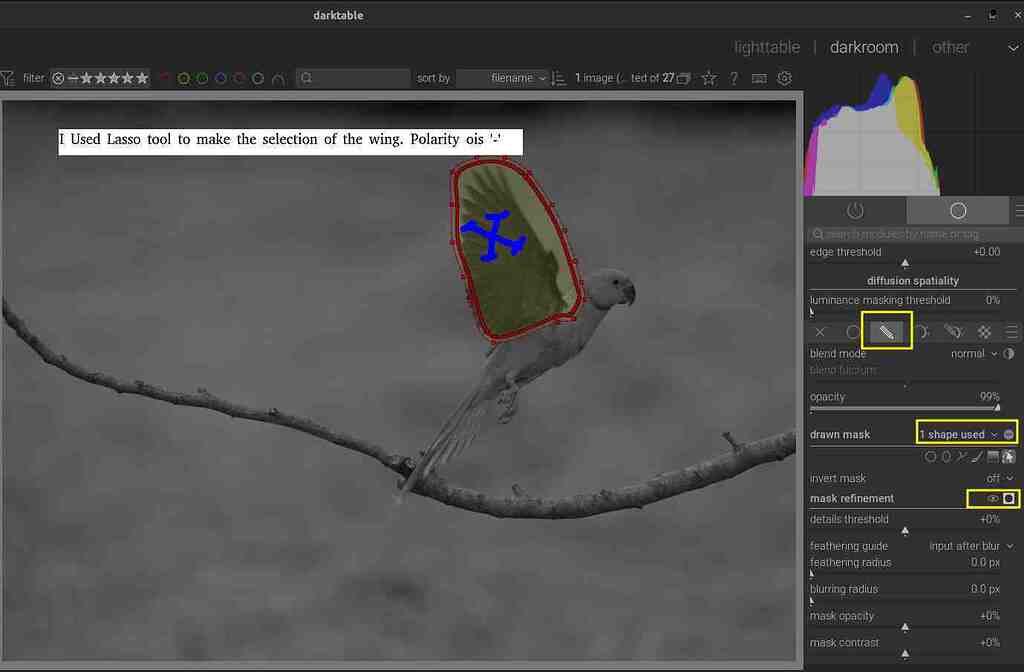Turn off blending with the X icon
Viewport: 1024px width, 672px height.
tap(820, 332)
